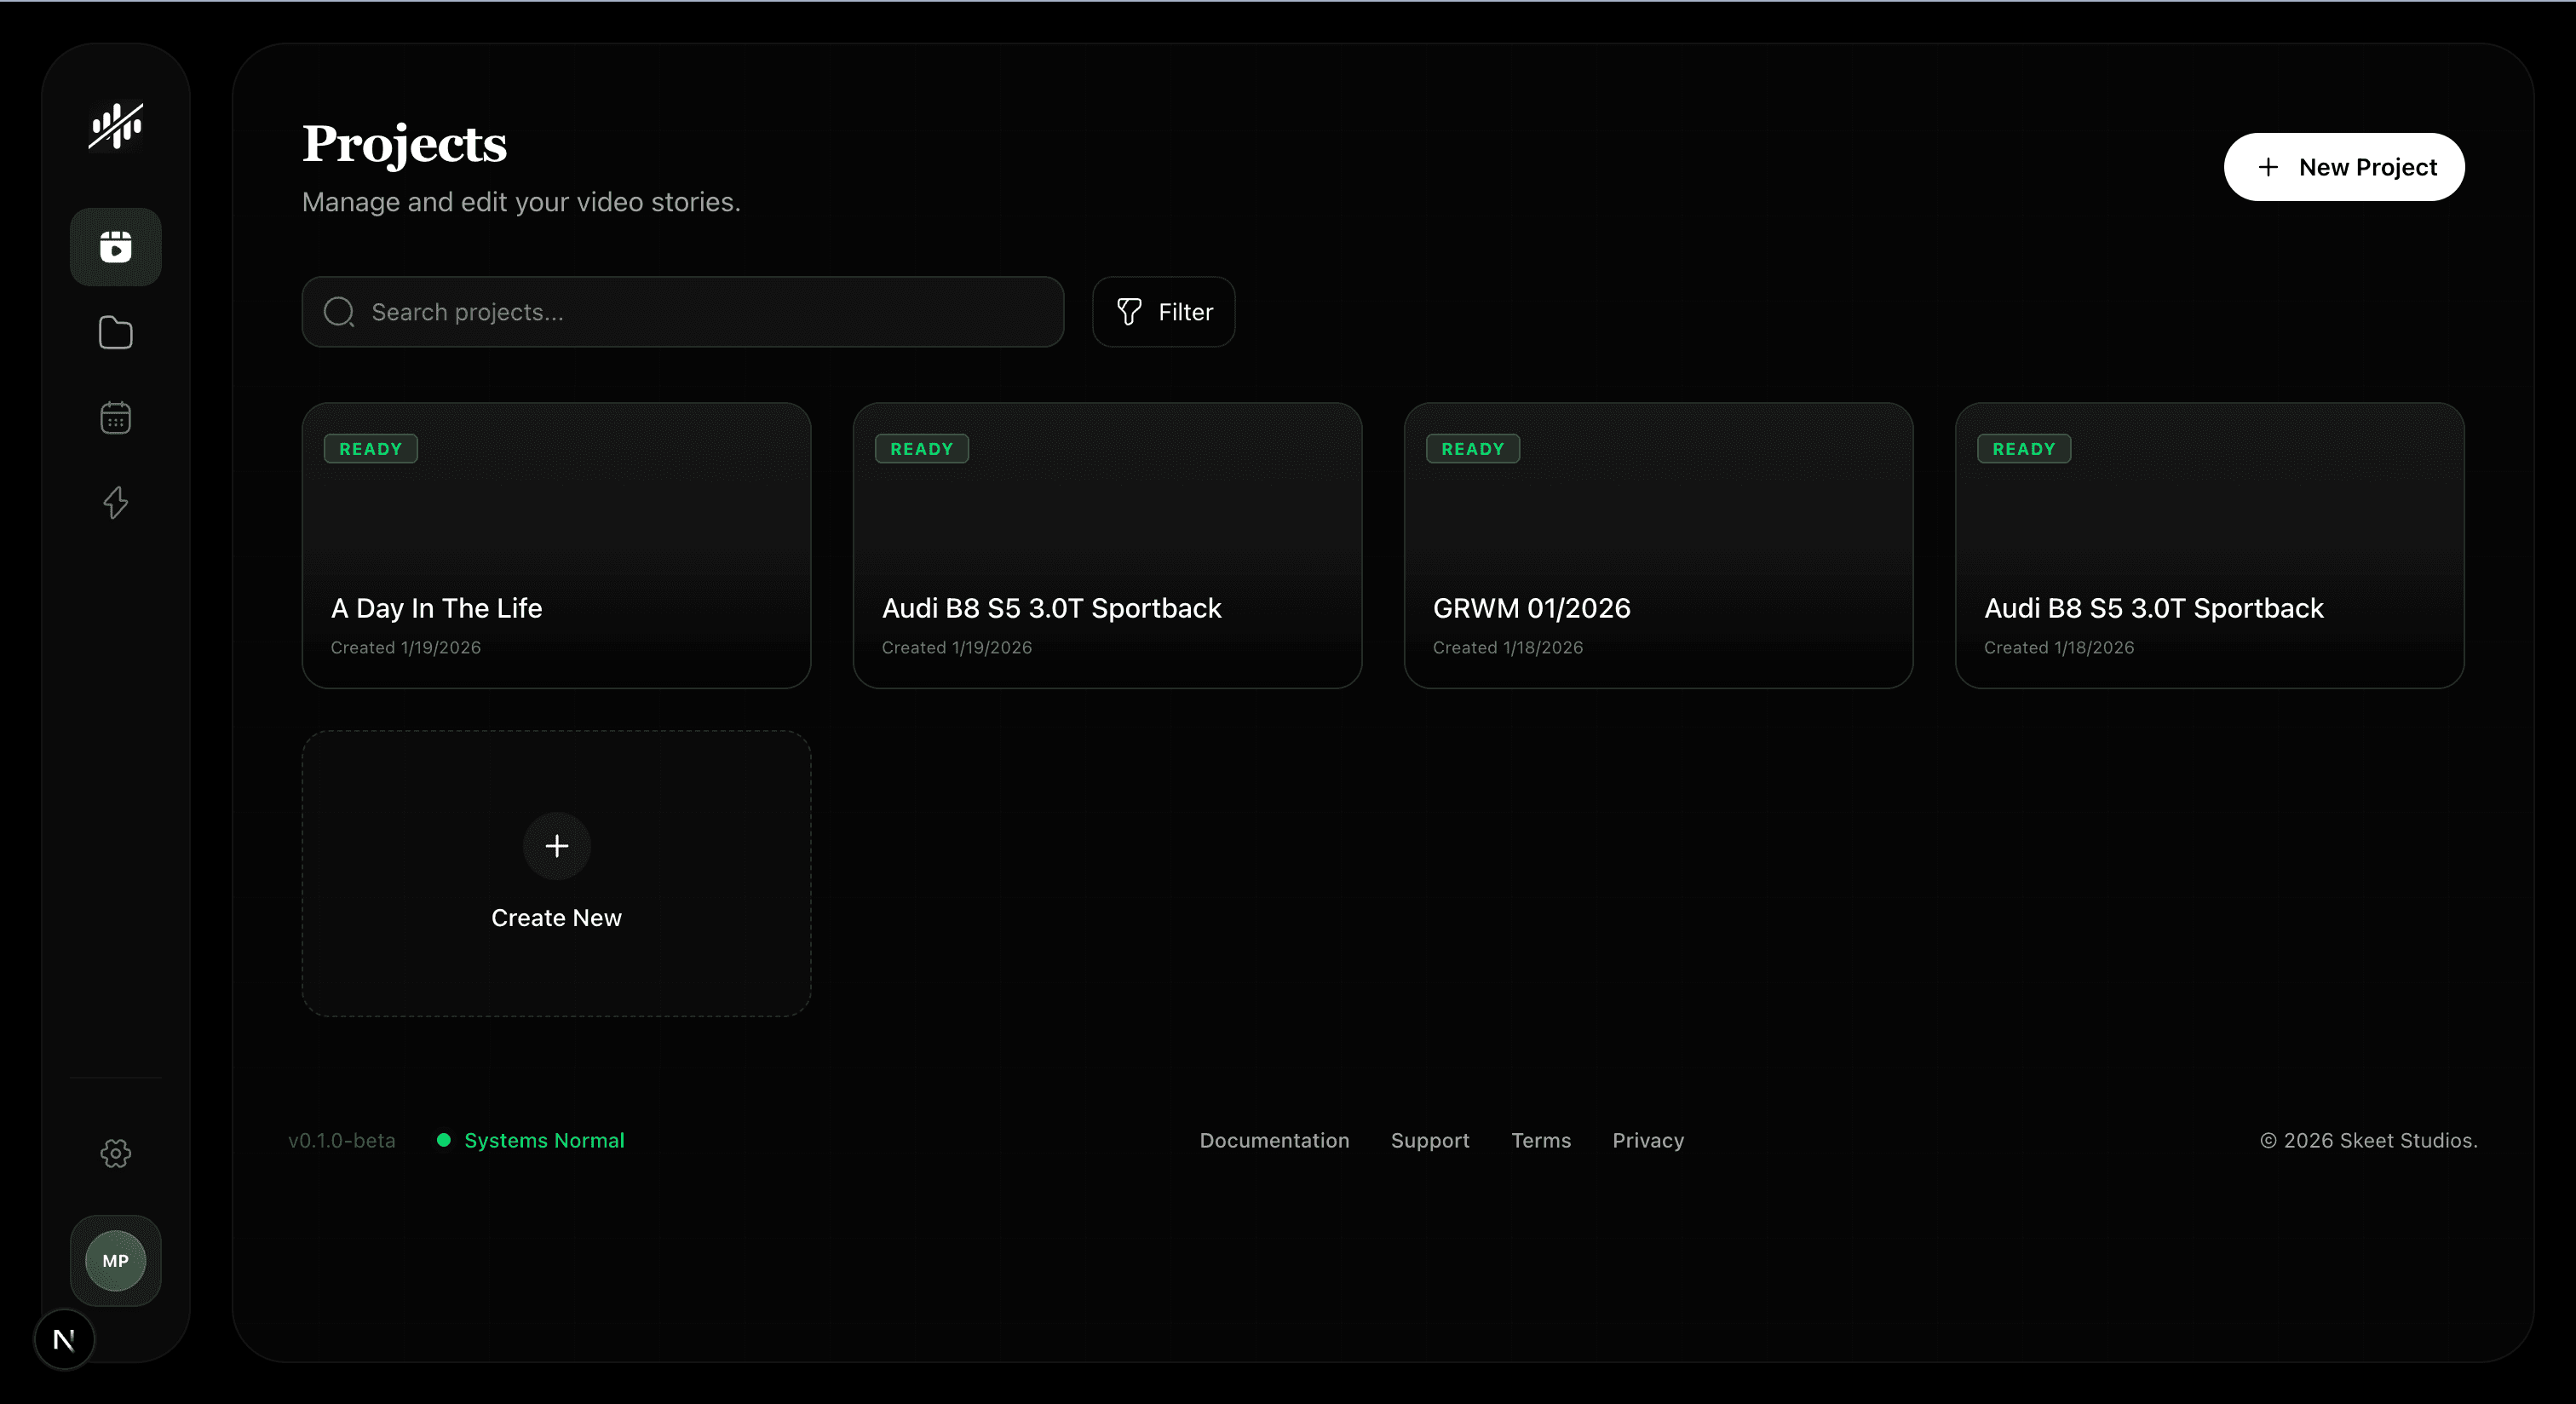Click the Create New project card

(556, 874)
